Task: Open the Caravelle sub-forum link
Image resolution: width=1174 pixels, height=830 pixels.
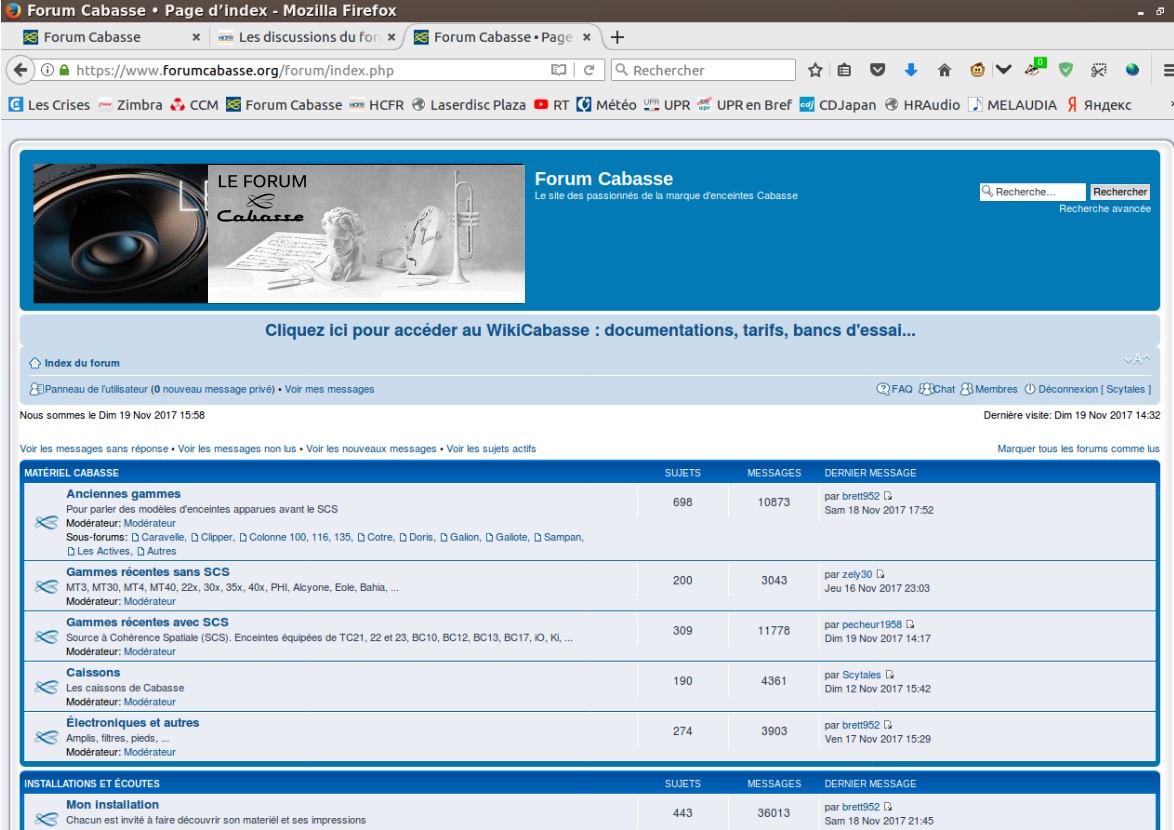Action: 162,537
